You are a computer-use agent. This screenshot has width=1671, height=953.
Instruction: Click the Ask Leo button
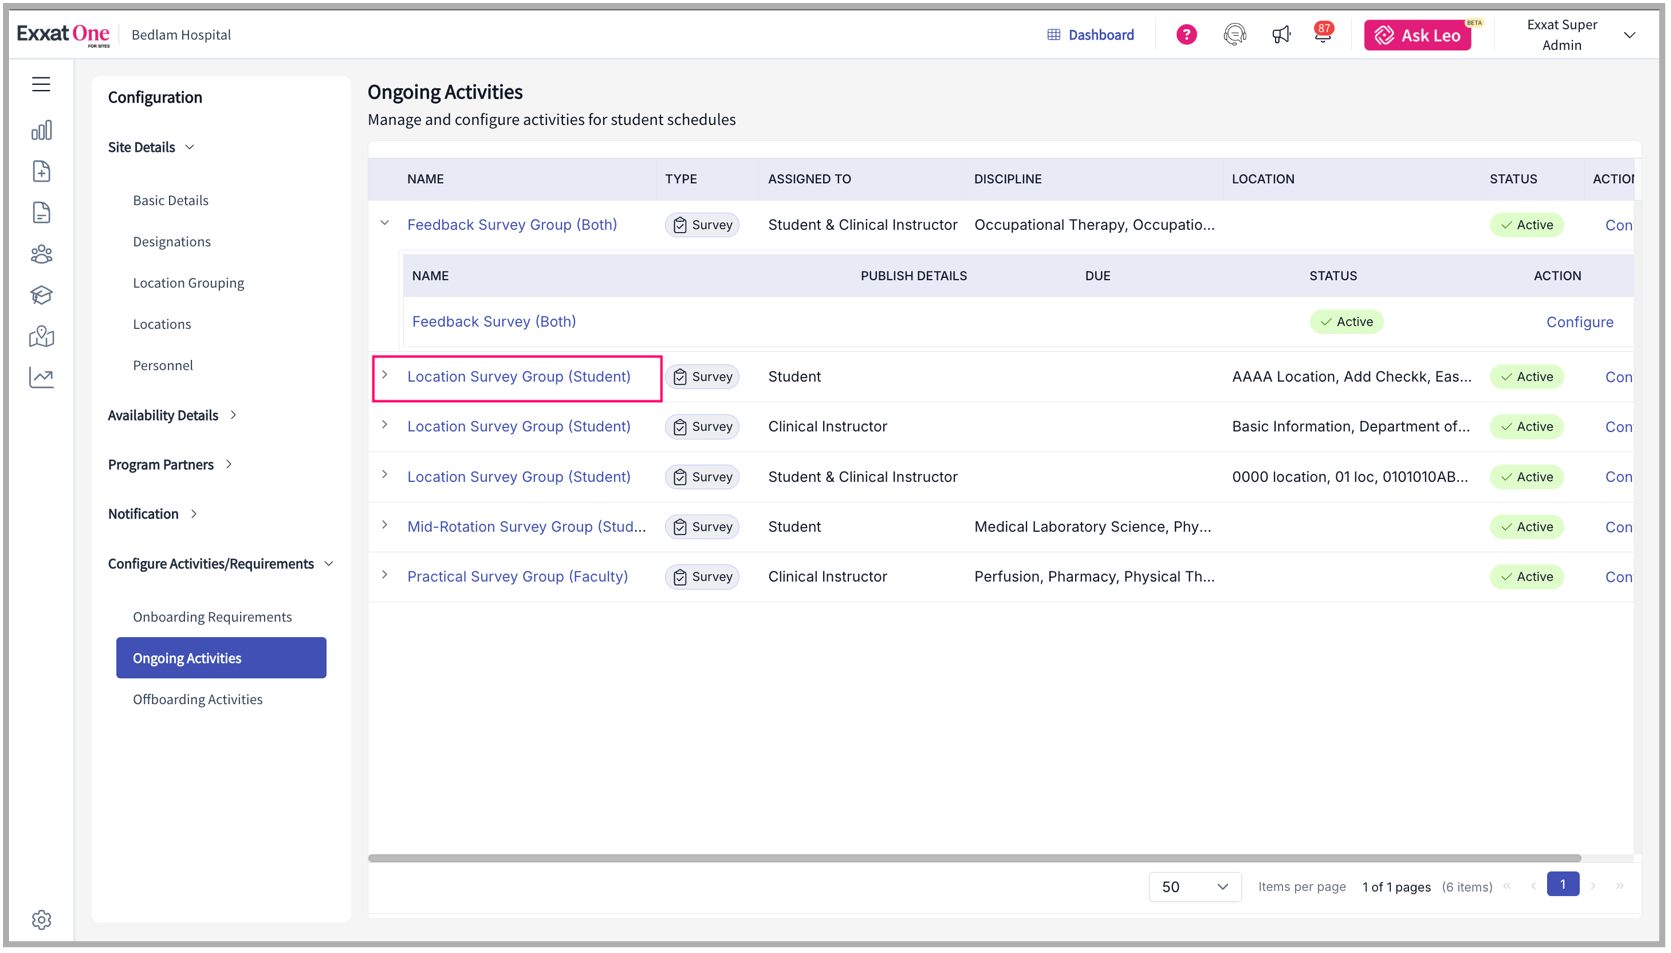(x=1417, y=35)
